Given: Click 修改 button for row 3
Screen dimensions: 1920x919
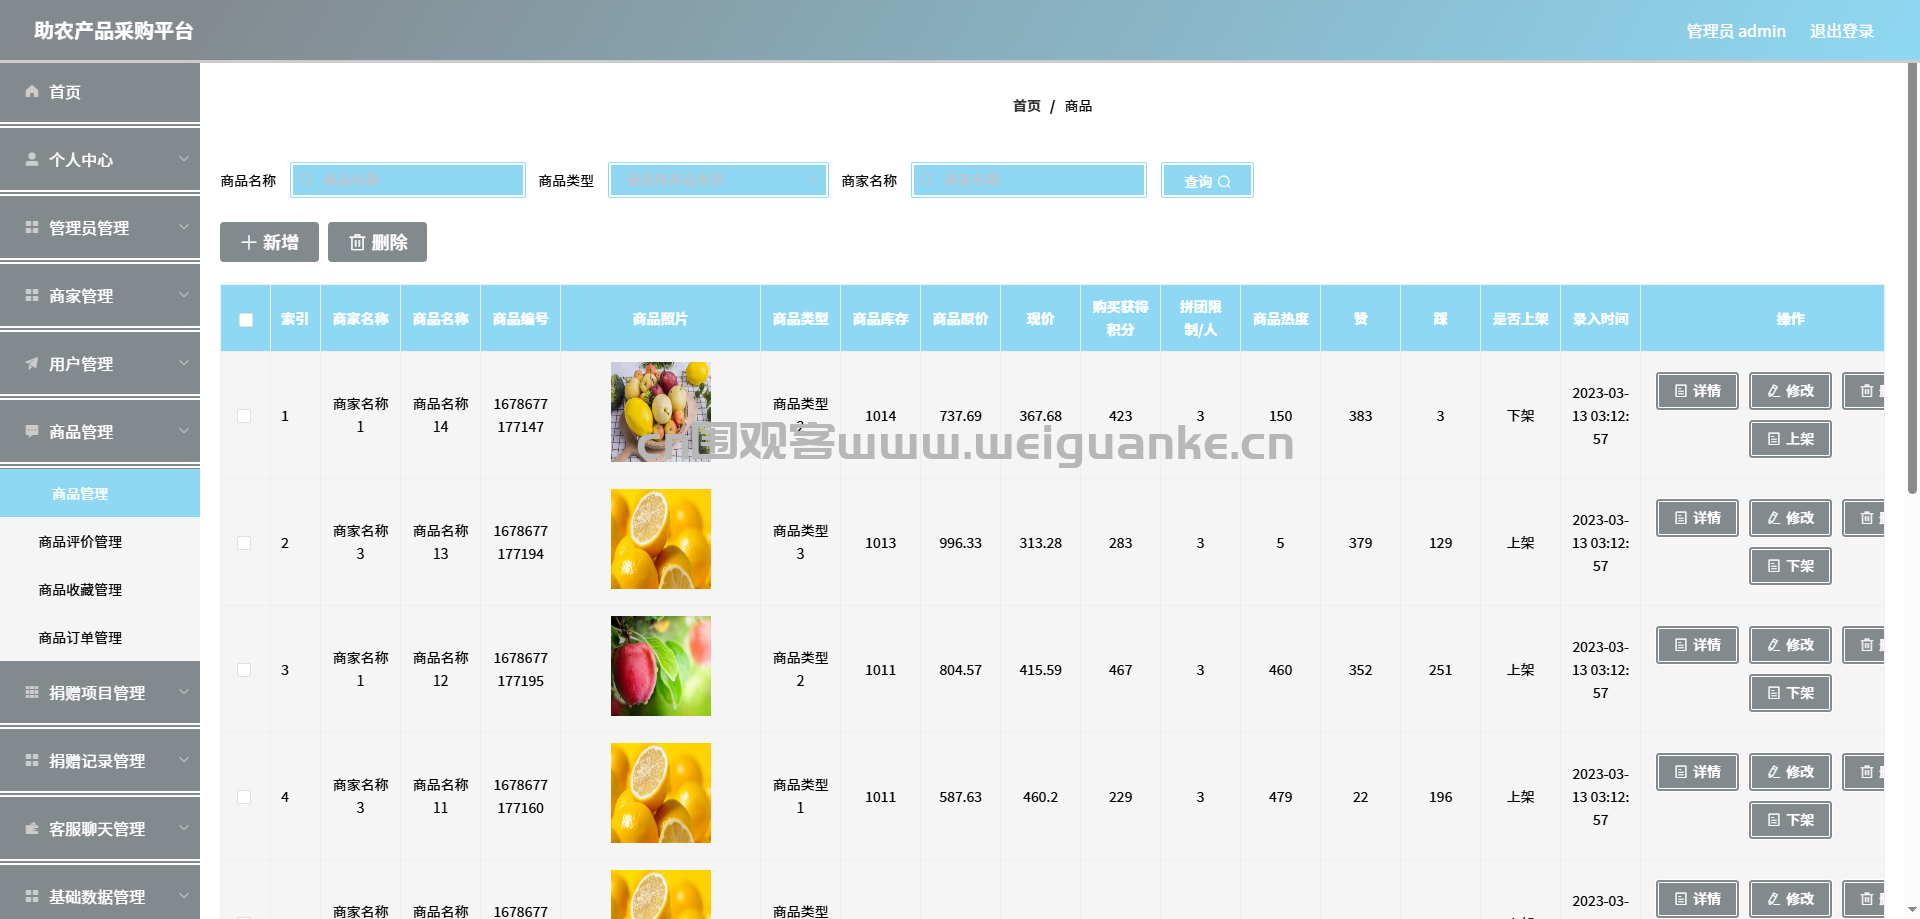Looking at the screenshot, I should point(1790,645).
